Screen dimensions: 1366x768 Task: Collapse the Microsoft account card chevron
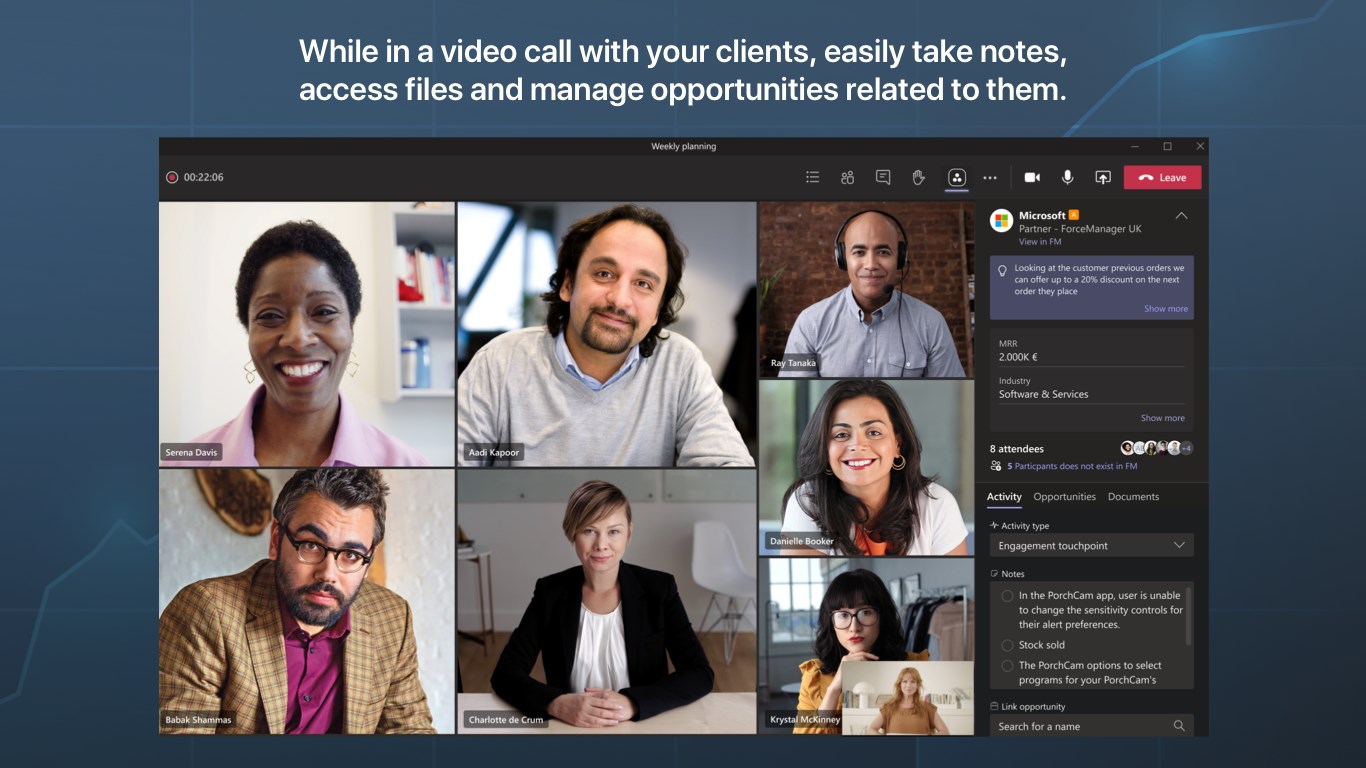coord(1181,216)
